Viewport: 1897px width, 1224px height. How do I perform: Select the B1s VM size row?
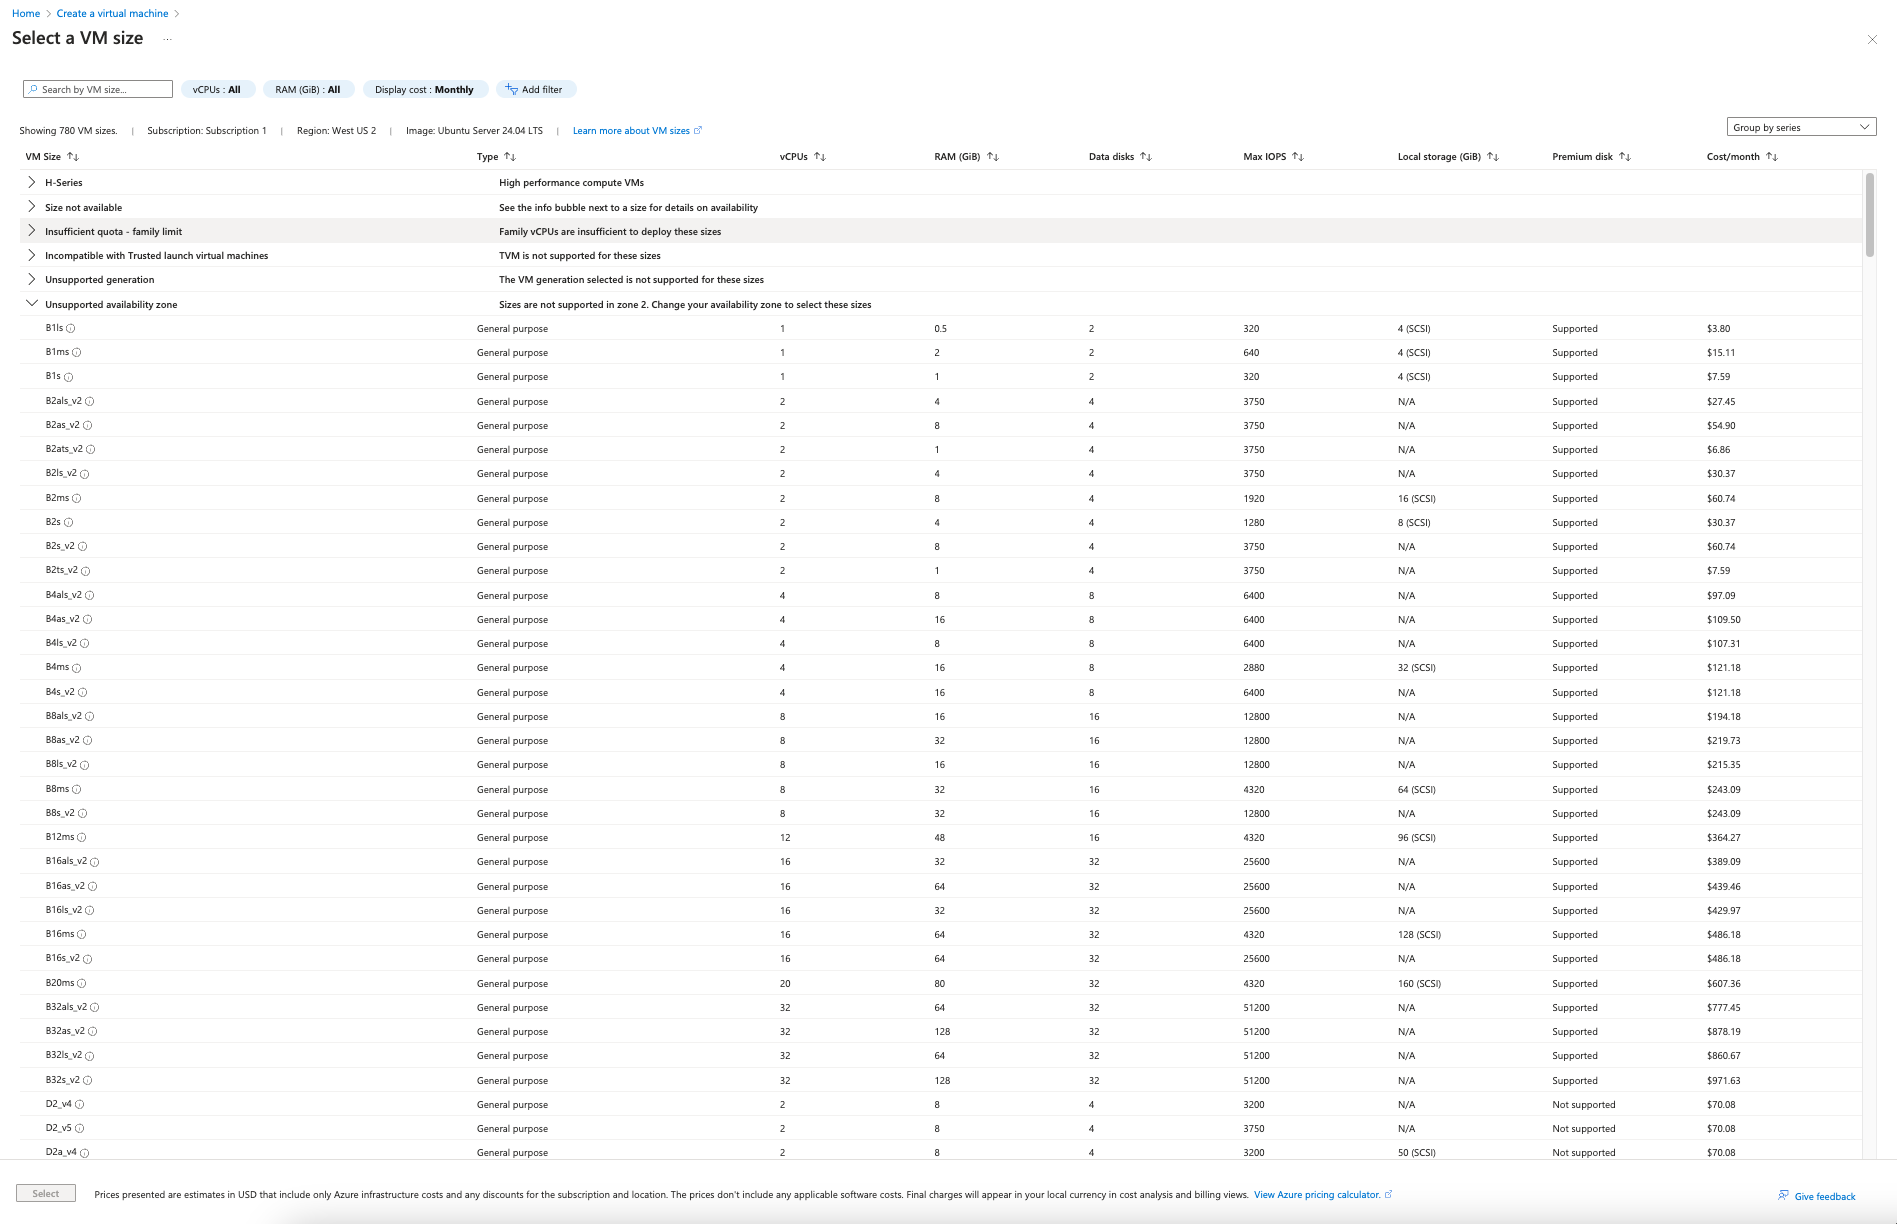(x=940, y=376)
